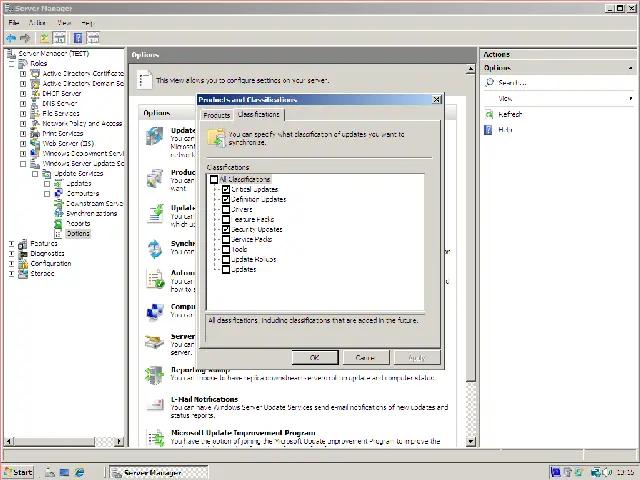Click the Features node icon
The height and width of the screenshot is (480, 640).
pos(23,244)
